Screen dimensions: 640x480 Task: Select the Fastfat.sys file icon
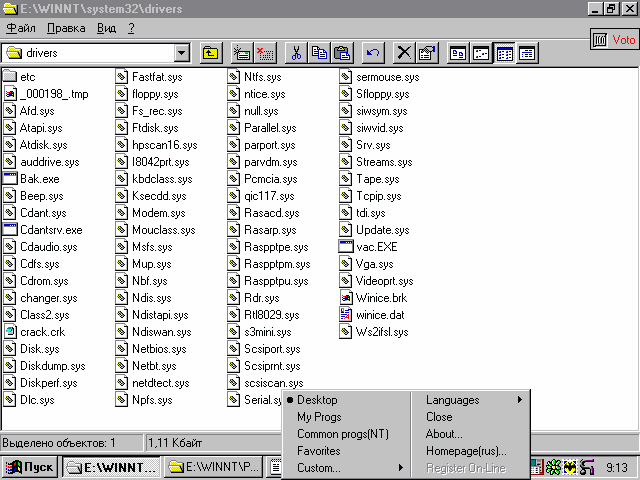[x=122, y=76]
